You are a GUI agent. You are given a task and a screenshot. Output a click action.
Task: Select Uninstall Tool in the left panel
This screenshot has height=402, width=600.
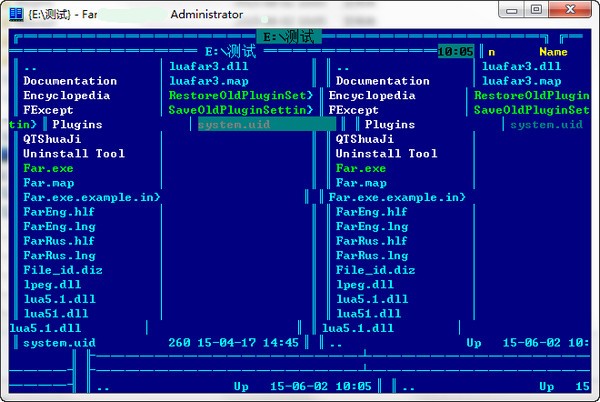click(x=74, y=154)
